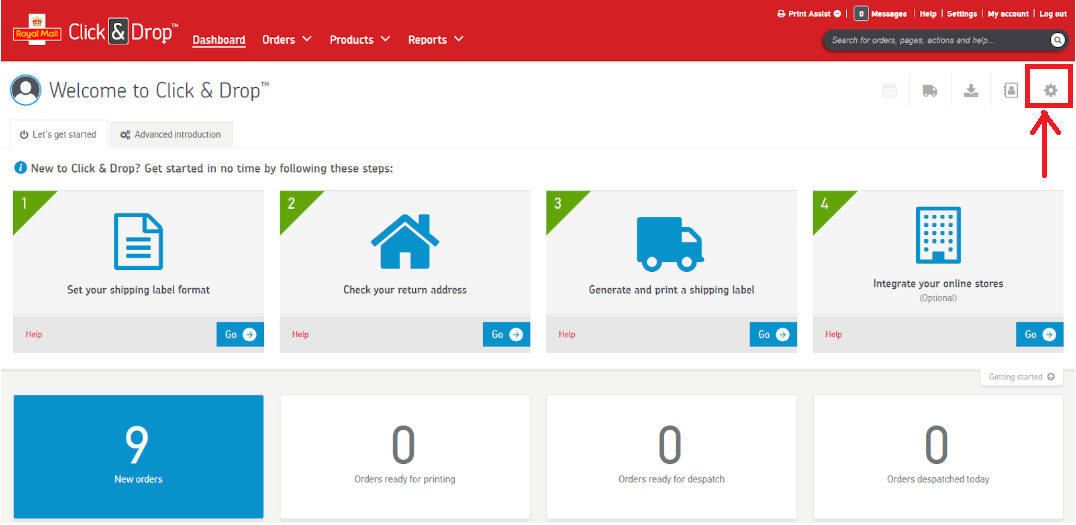Image resolution: width=1076 pixels, height=525 pixels.
Task: Log out of Click & Drop
Action: pyautogui.click(x=1053, y=14)
